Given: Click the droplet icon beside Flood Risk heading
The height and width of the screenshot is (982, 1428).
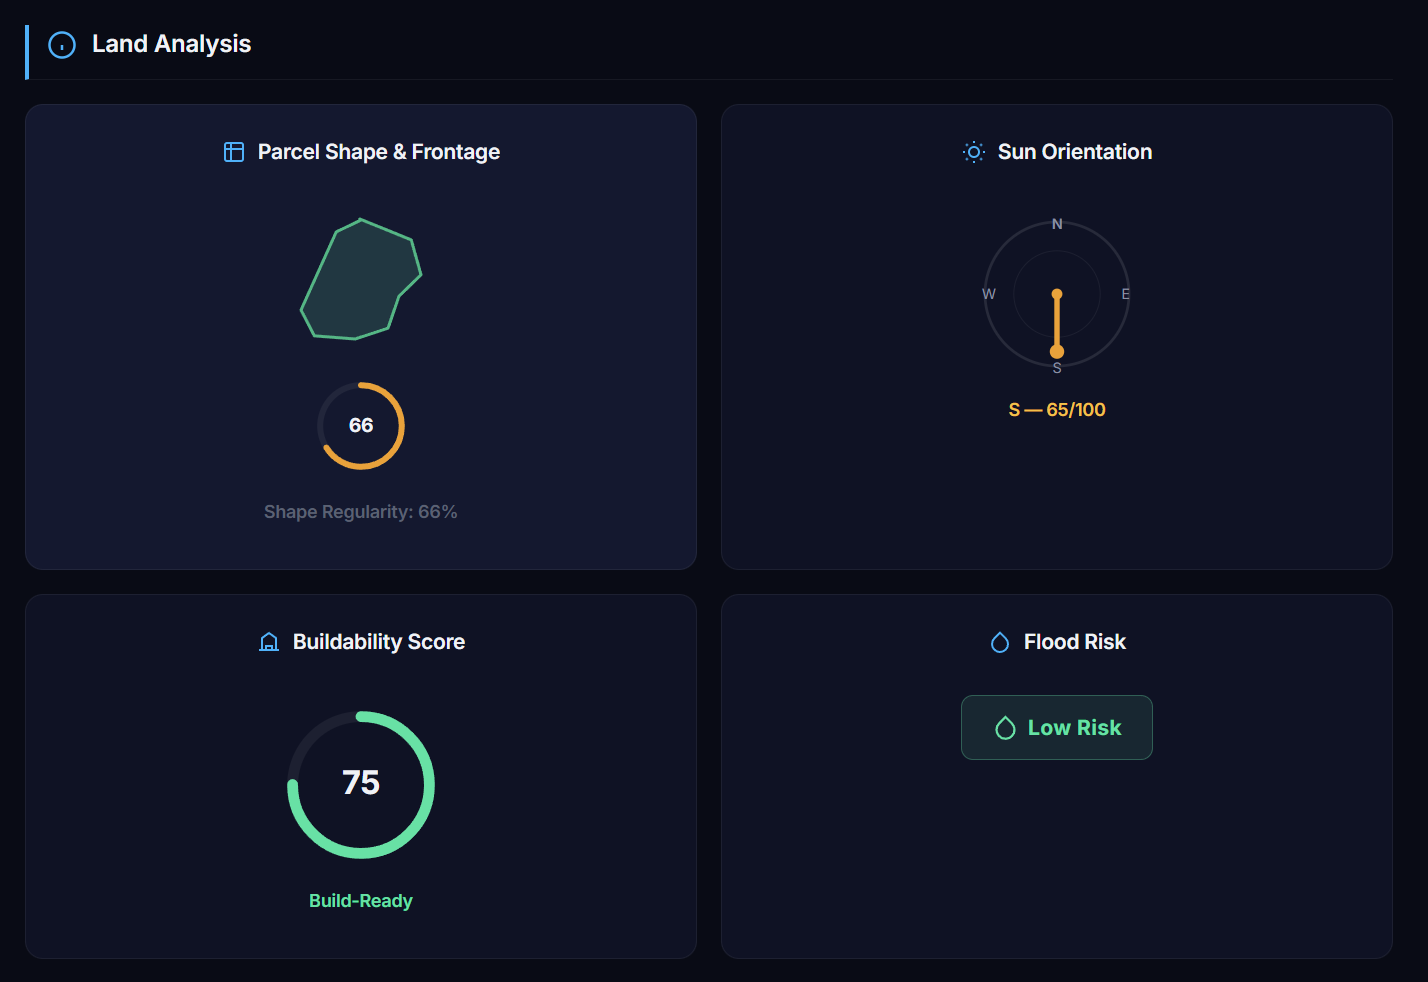Looking at the screenshot, I should click(x=1000, y=642).
